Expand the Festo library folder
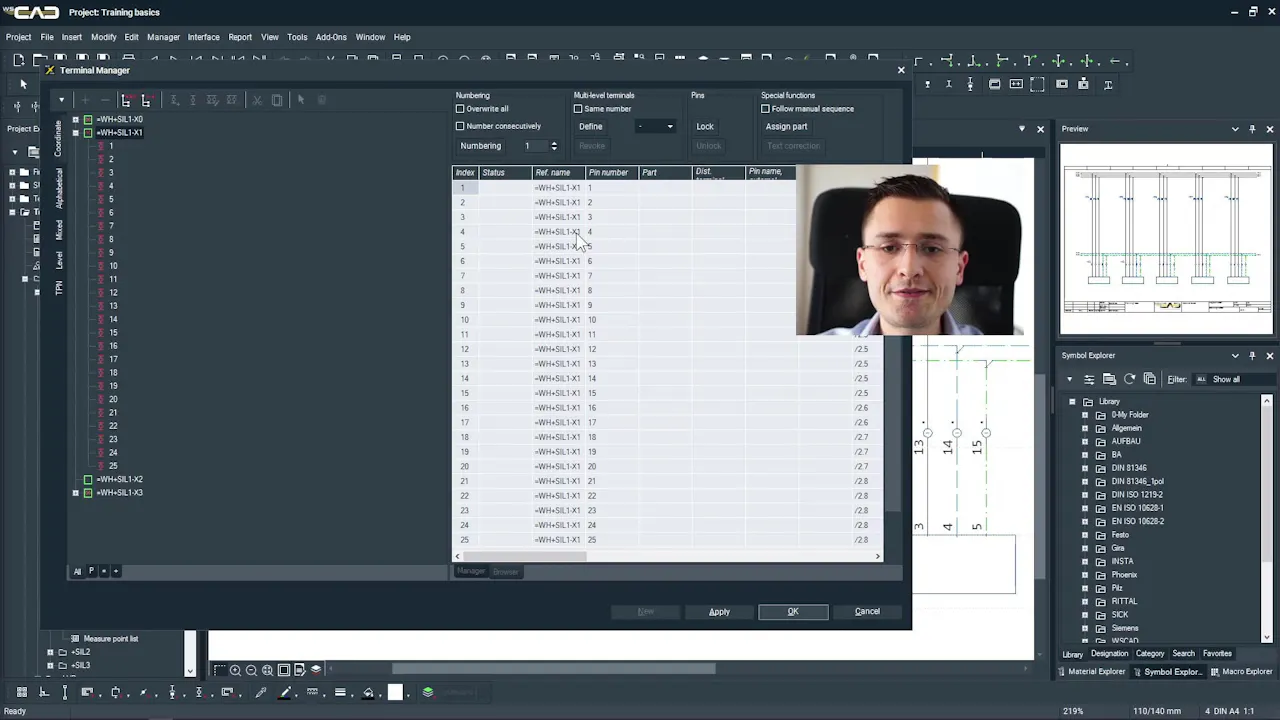 click(1086, 535)
